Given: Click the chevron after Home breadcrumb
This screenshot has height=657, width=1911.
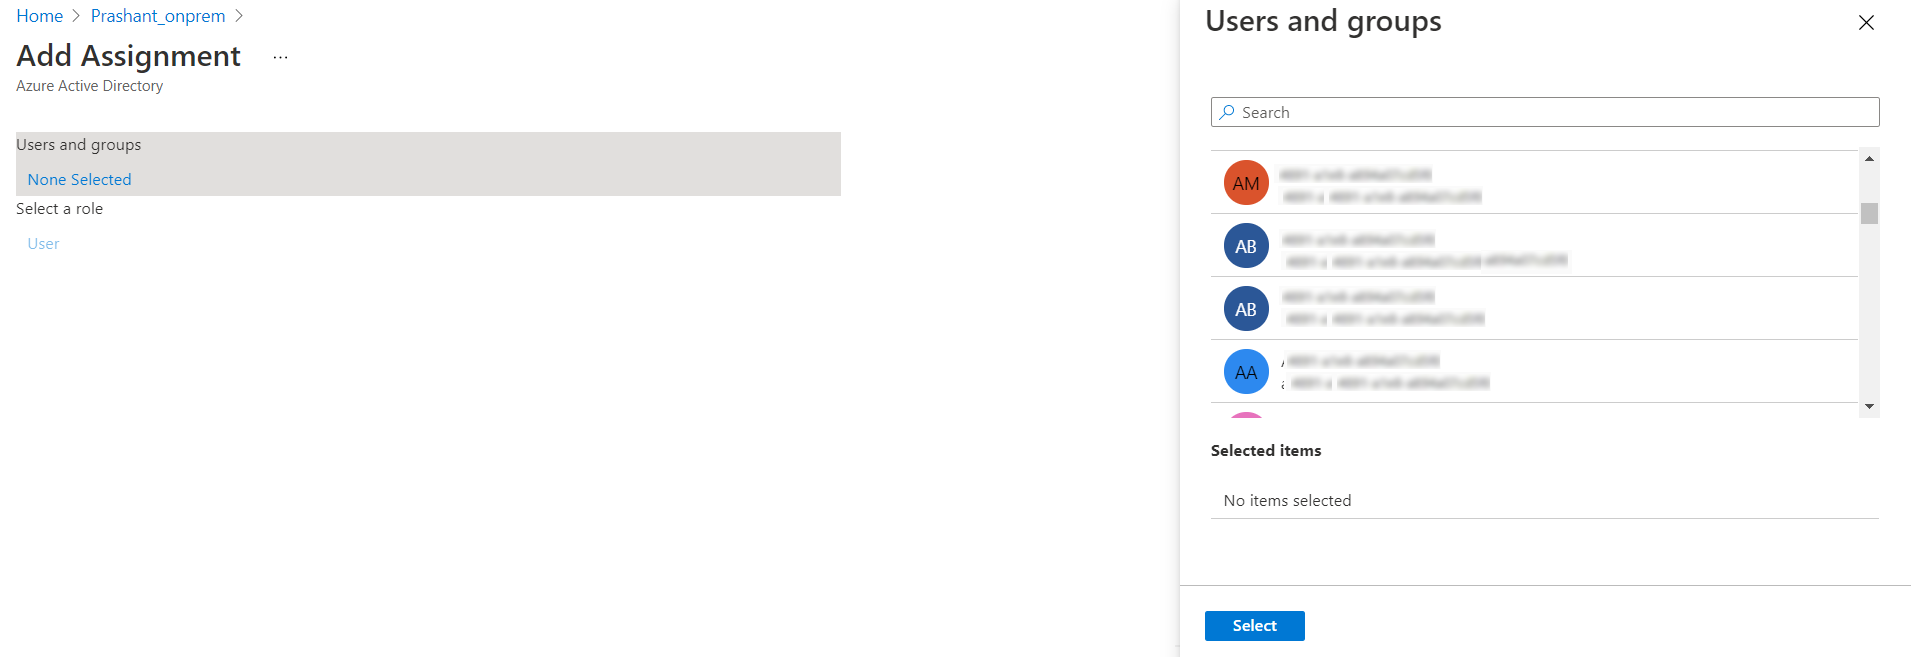Looking at the screenshot, I should (x=76, y=16).
